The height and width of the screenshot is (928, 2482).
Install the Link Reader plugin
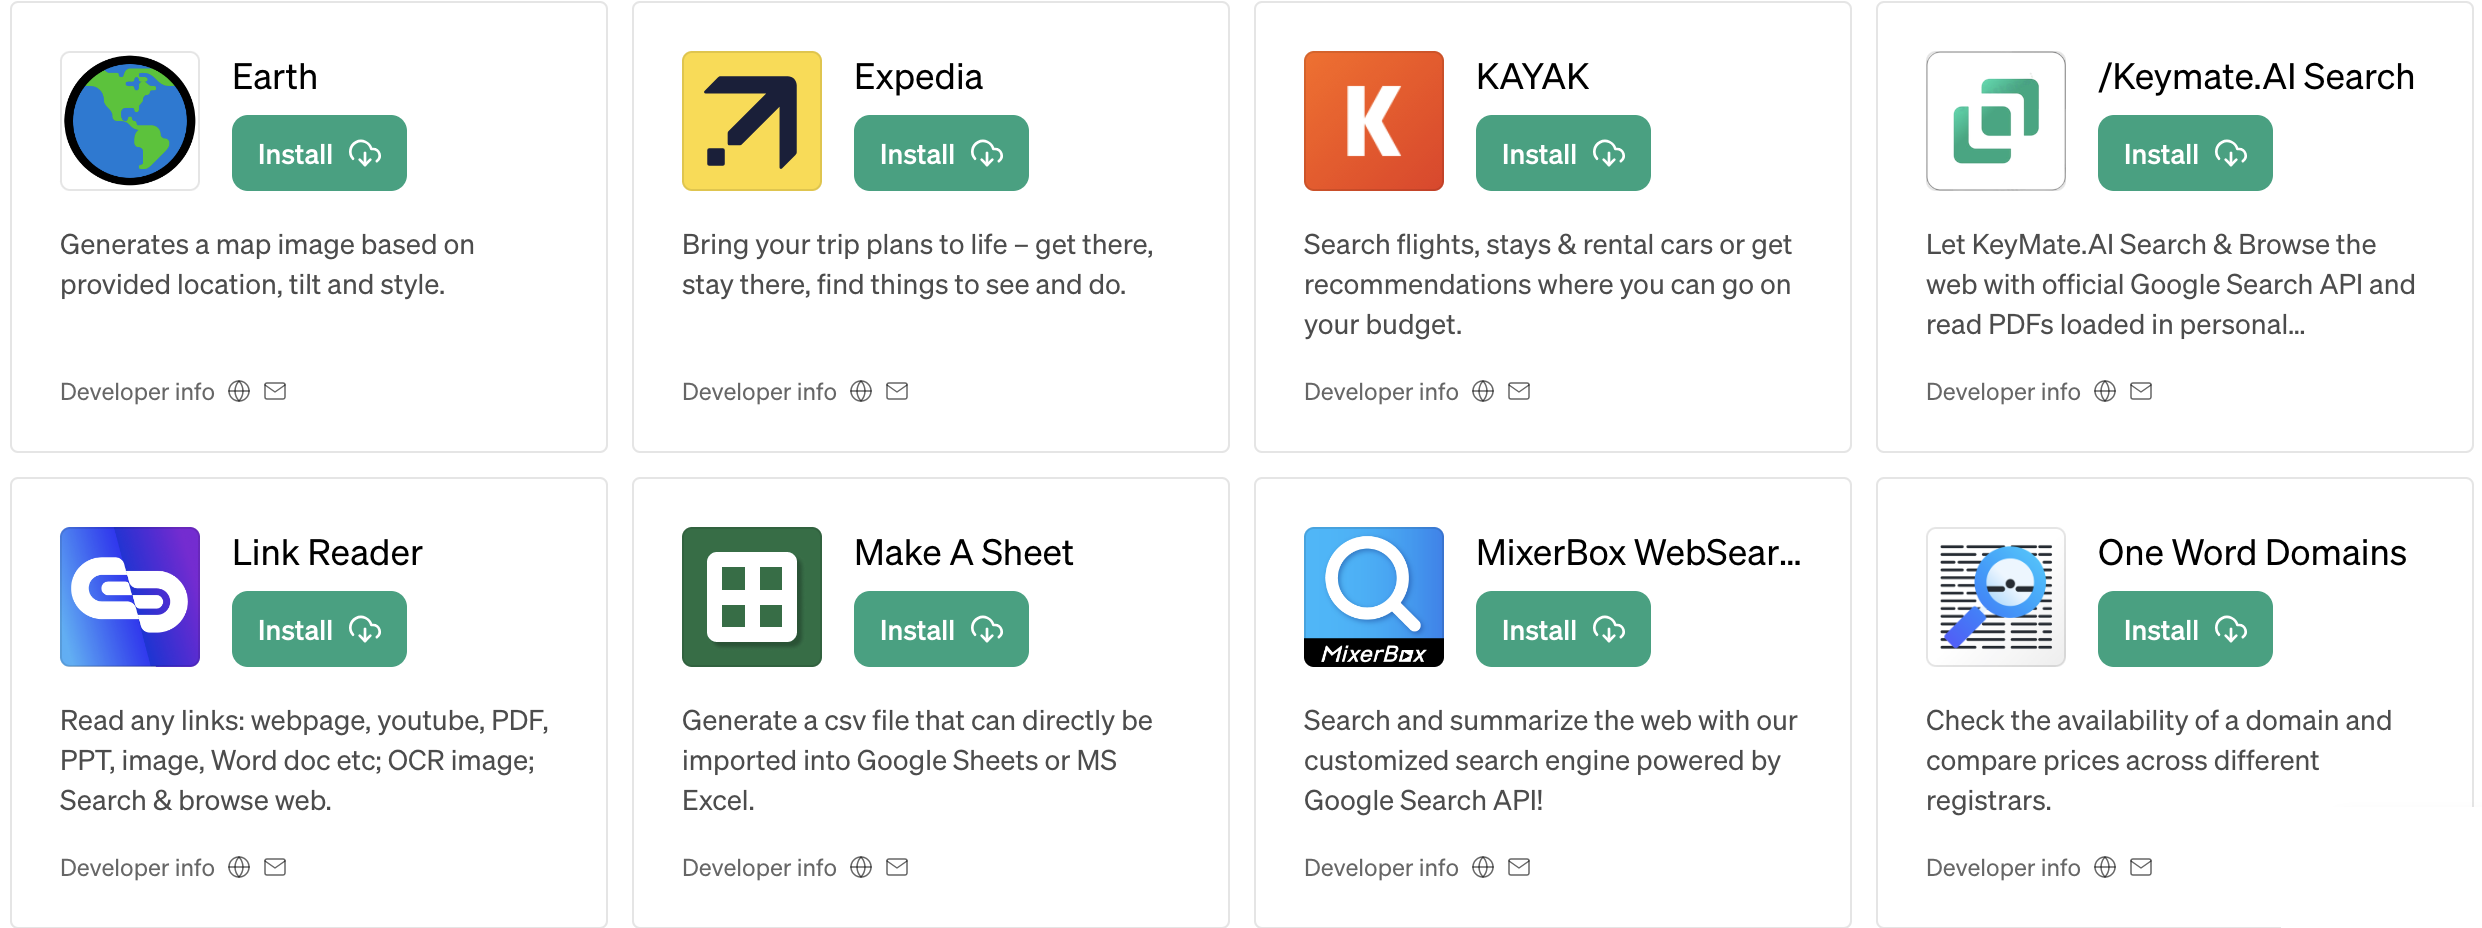point(319,629)
